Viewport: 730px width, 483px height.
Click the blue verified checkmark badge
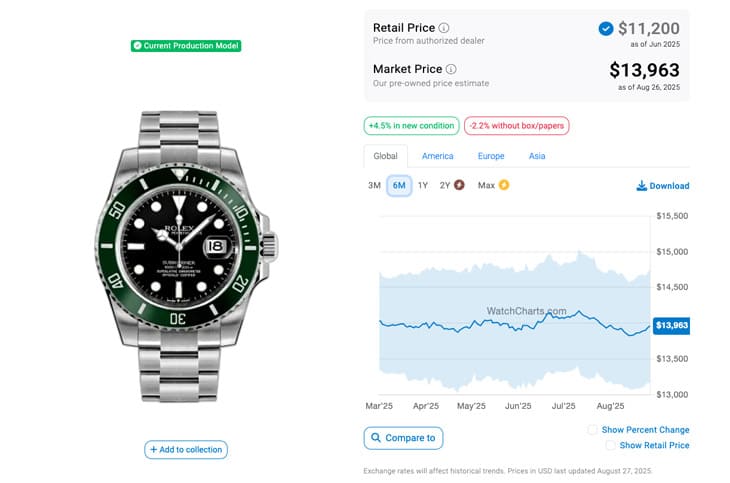(606, 29)
